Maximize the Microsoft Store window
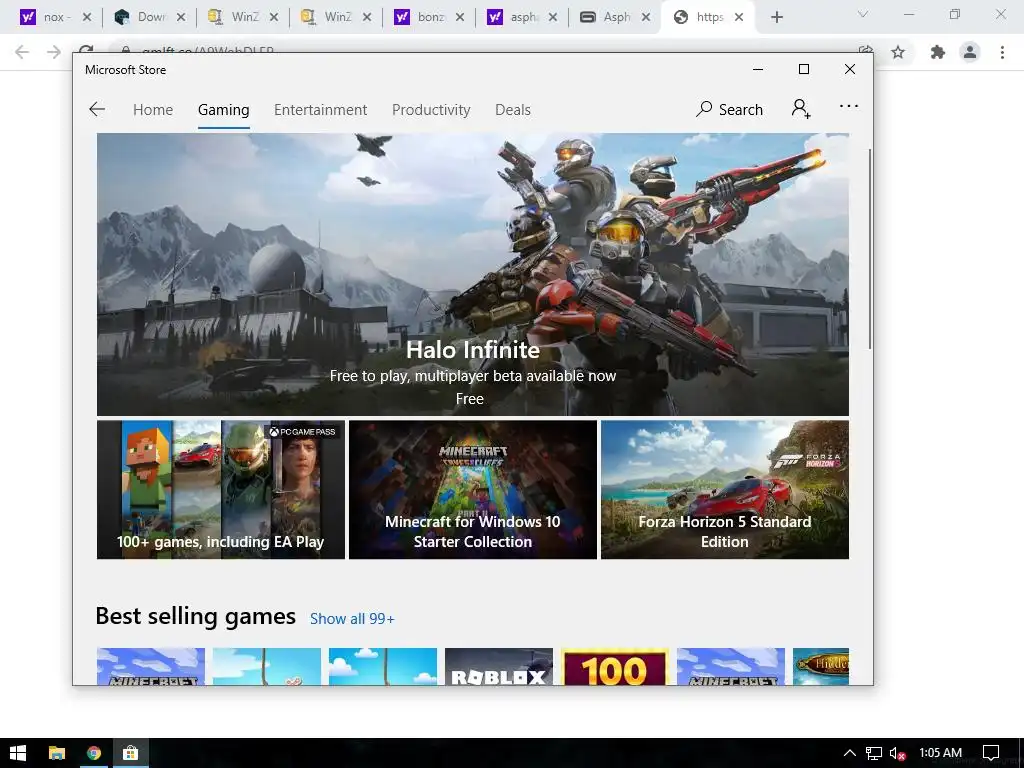Image resolution: width=1024 pixels, height=768 pixels. [x=804, y=69]
